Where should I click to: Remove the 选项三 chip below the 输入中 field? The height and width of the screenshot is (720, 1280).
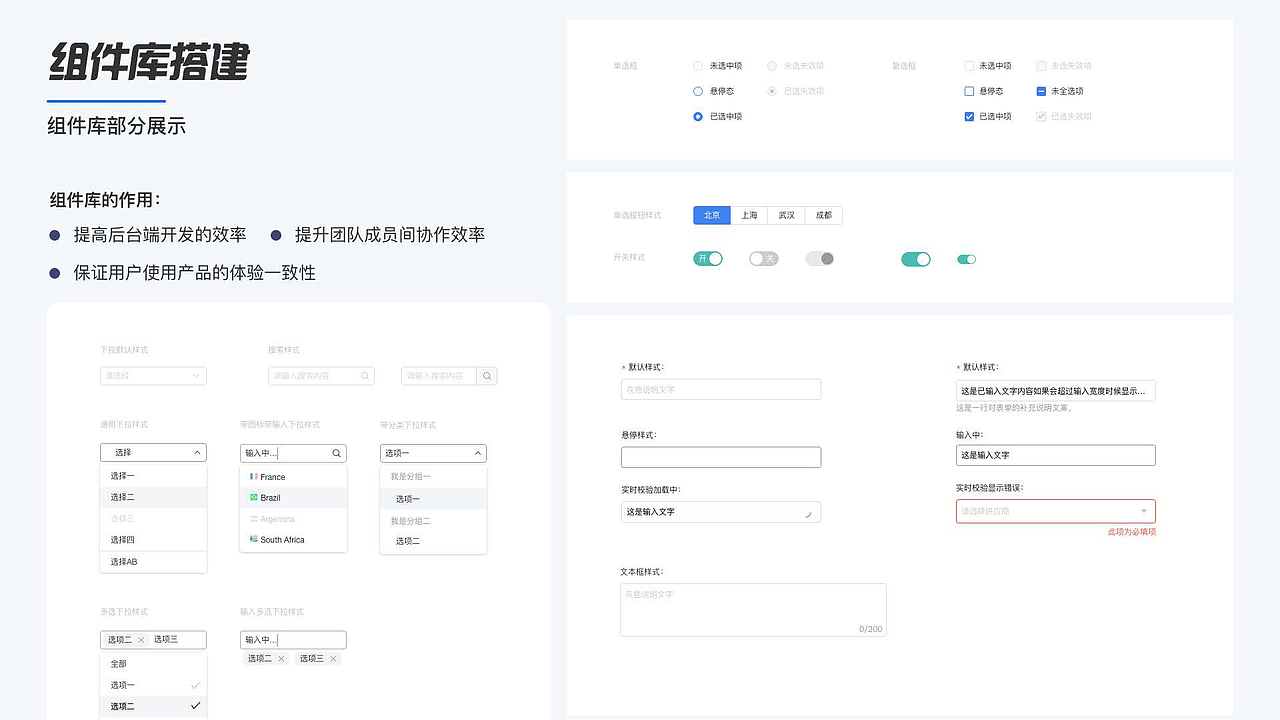click(333, 659)
